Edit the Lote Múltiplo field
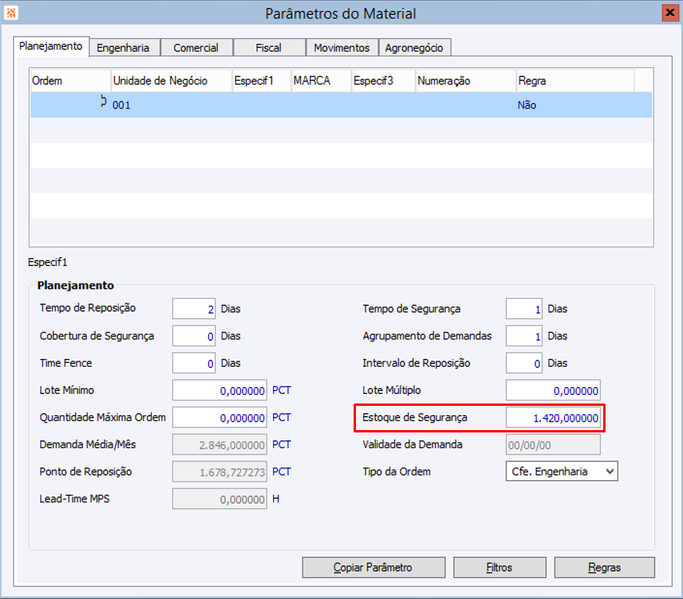 point(553,390)
